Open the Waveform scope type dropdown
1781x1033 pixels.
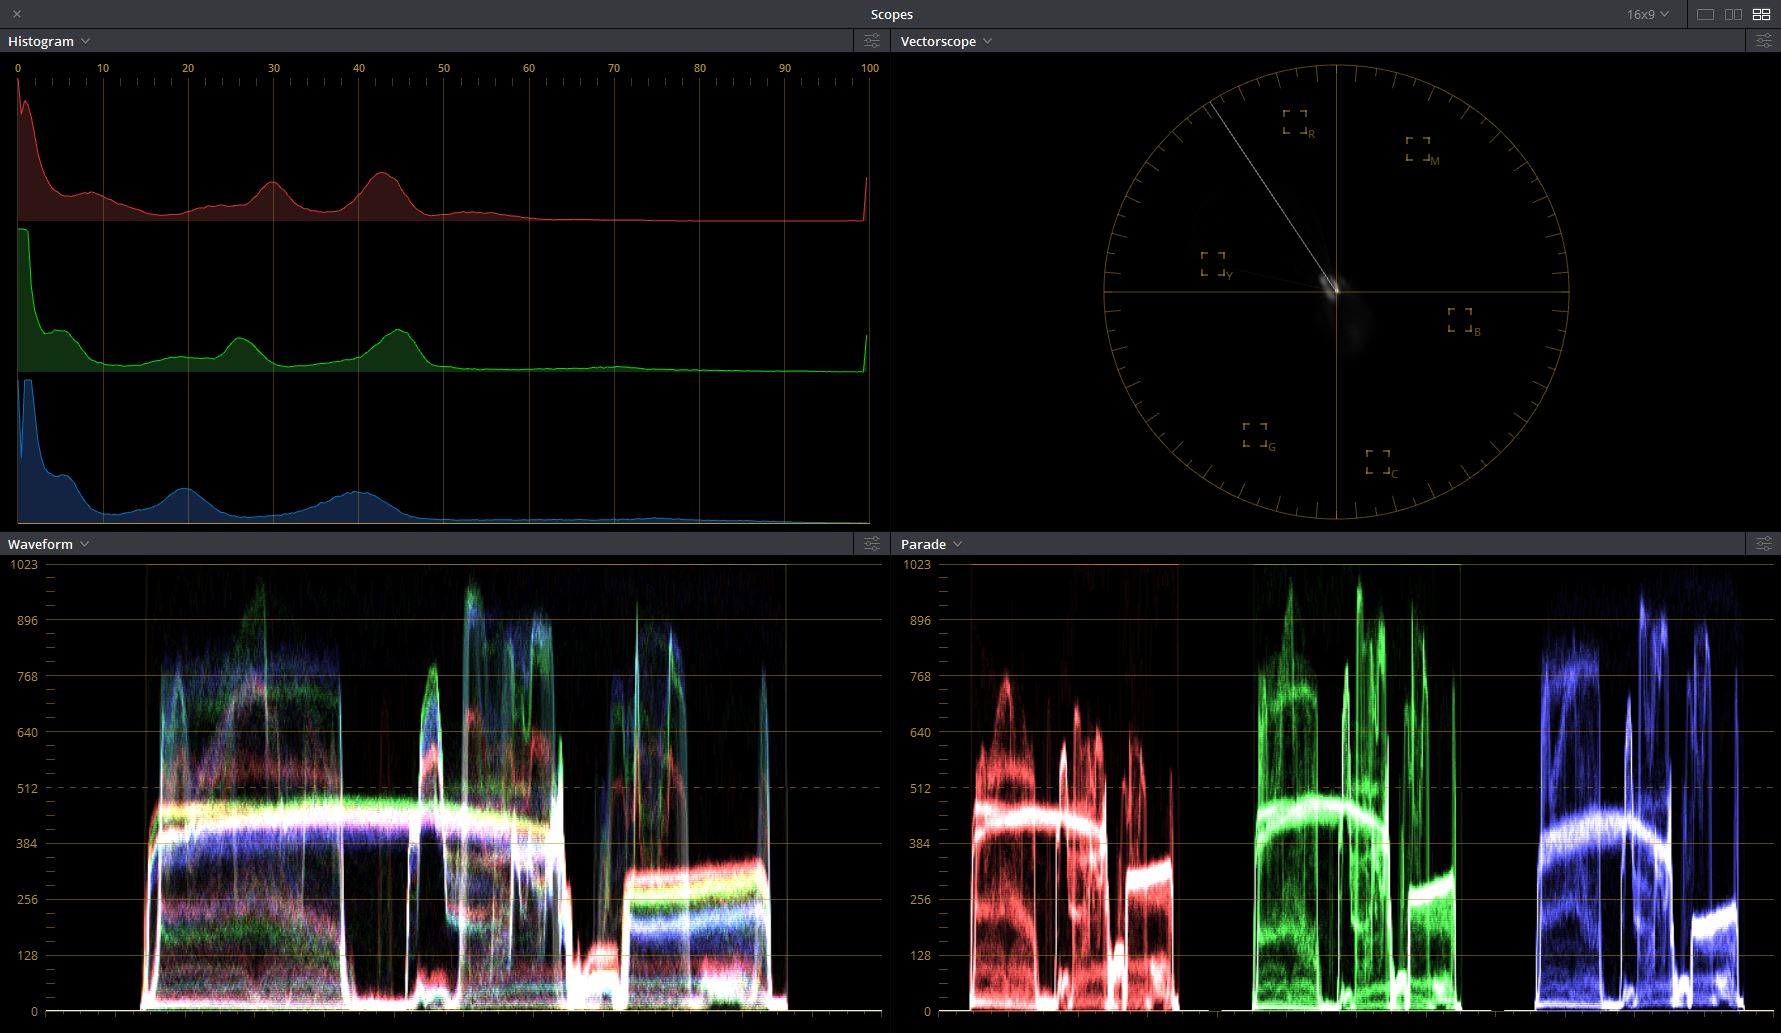[x=48, y=544]
